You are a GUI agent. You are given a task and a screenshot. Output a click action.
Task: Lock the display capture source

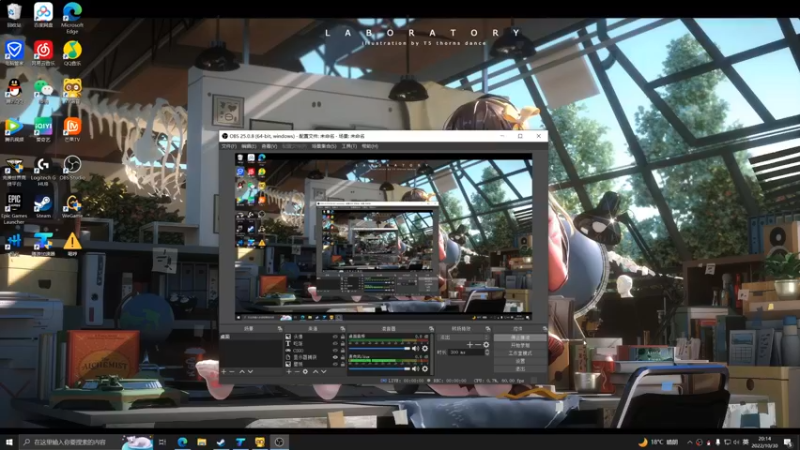click(342, 357)
